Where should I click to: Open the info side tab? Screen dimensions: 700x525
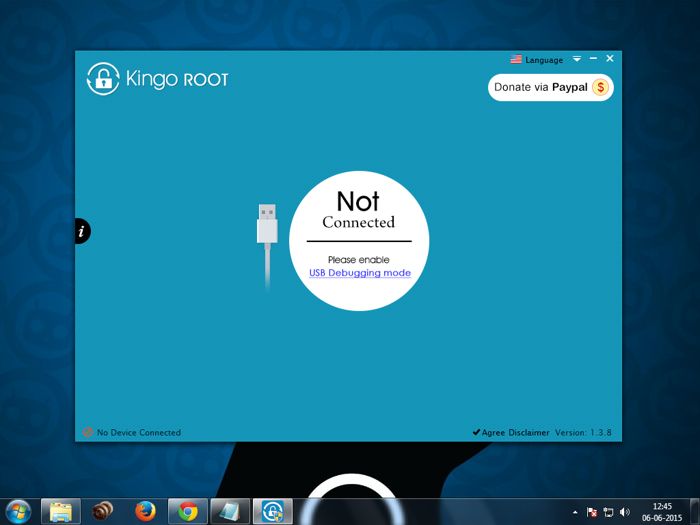click(x=82, y=231)
